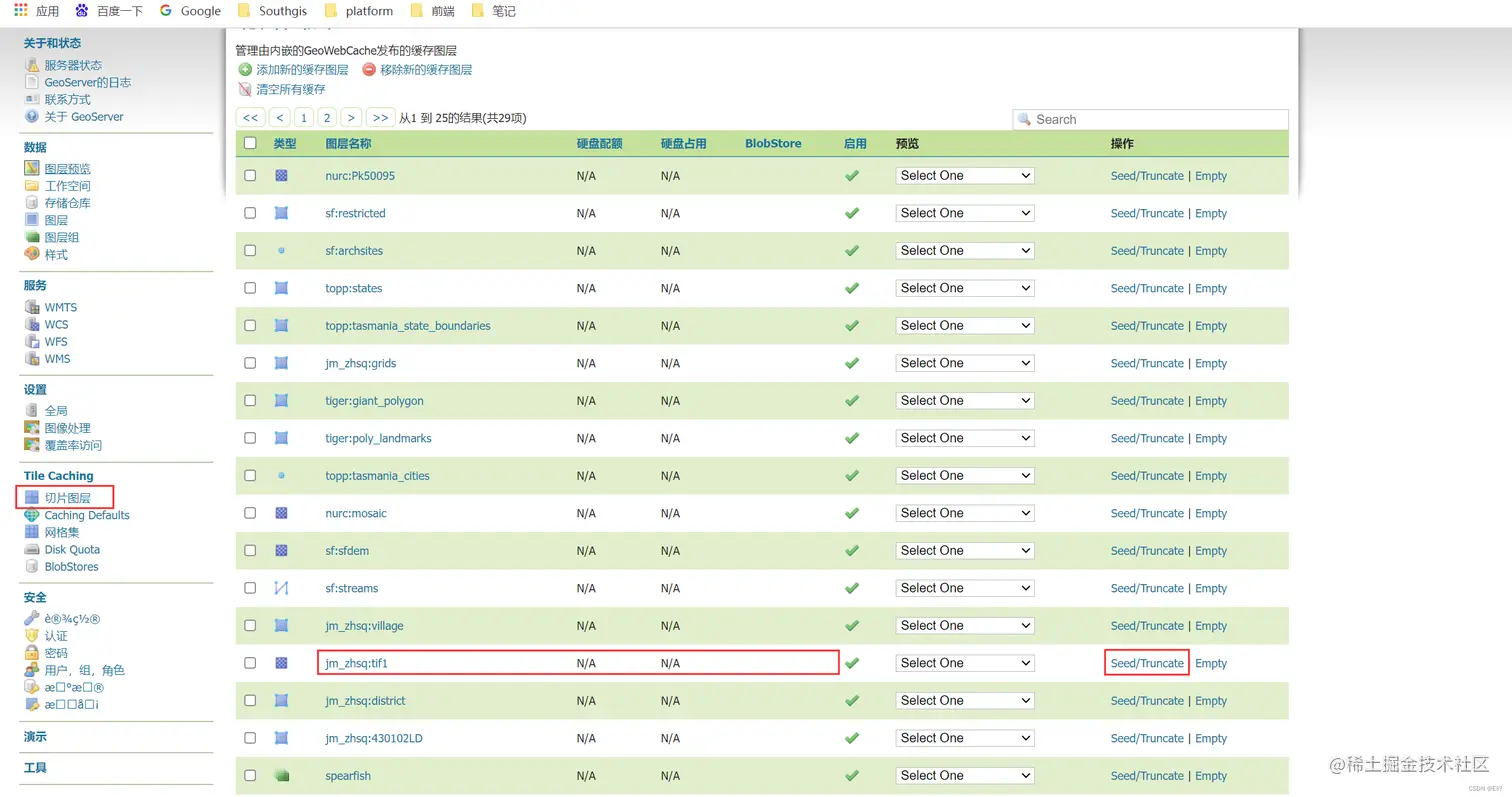Open preview dropdown for jm_zhsq:tif1
The image size is (1512, 797).
pyautogui.click(x=964, y=663)
